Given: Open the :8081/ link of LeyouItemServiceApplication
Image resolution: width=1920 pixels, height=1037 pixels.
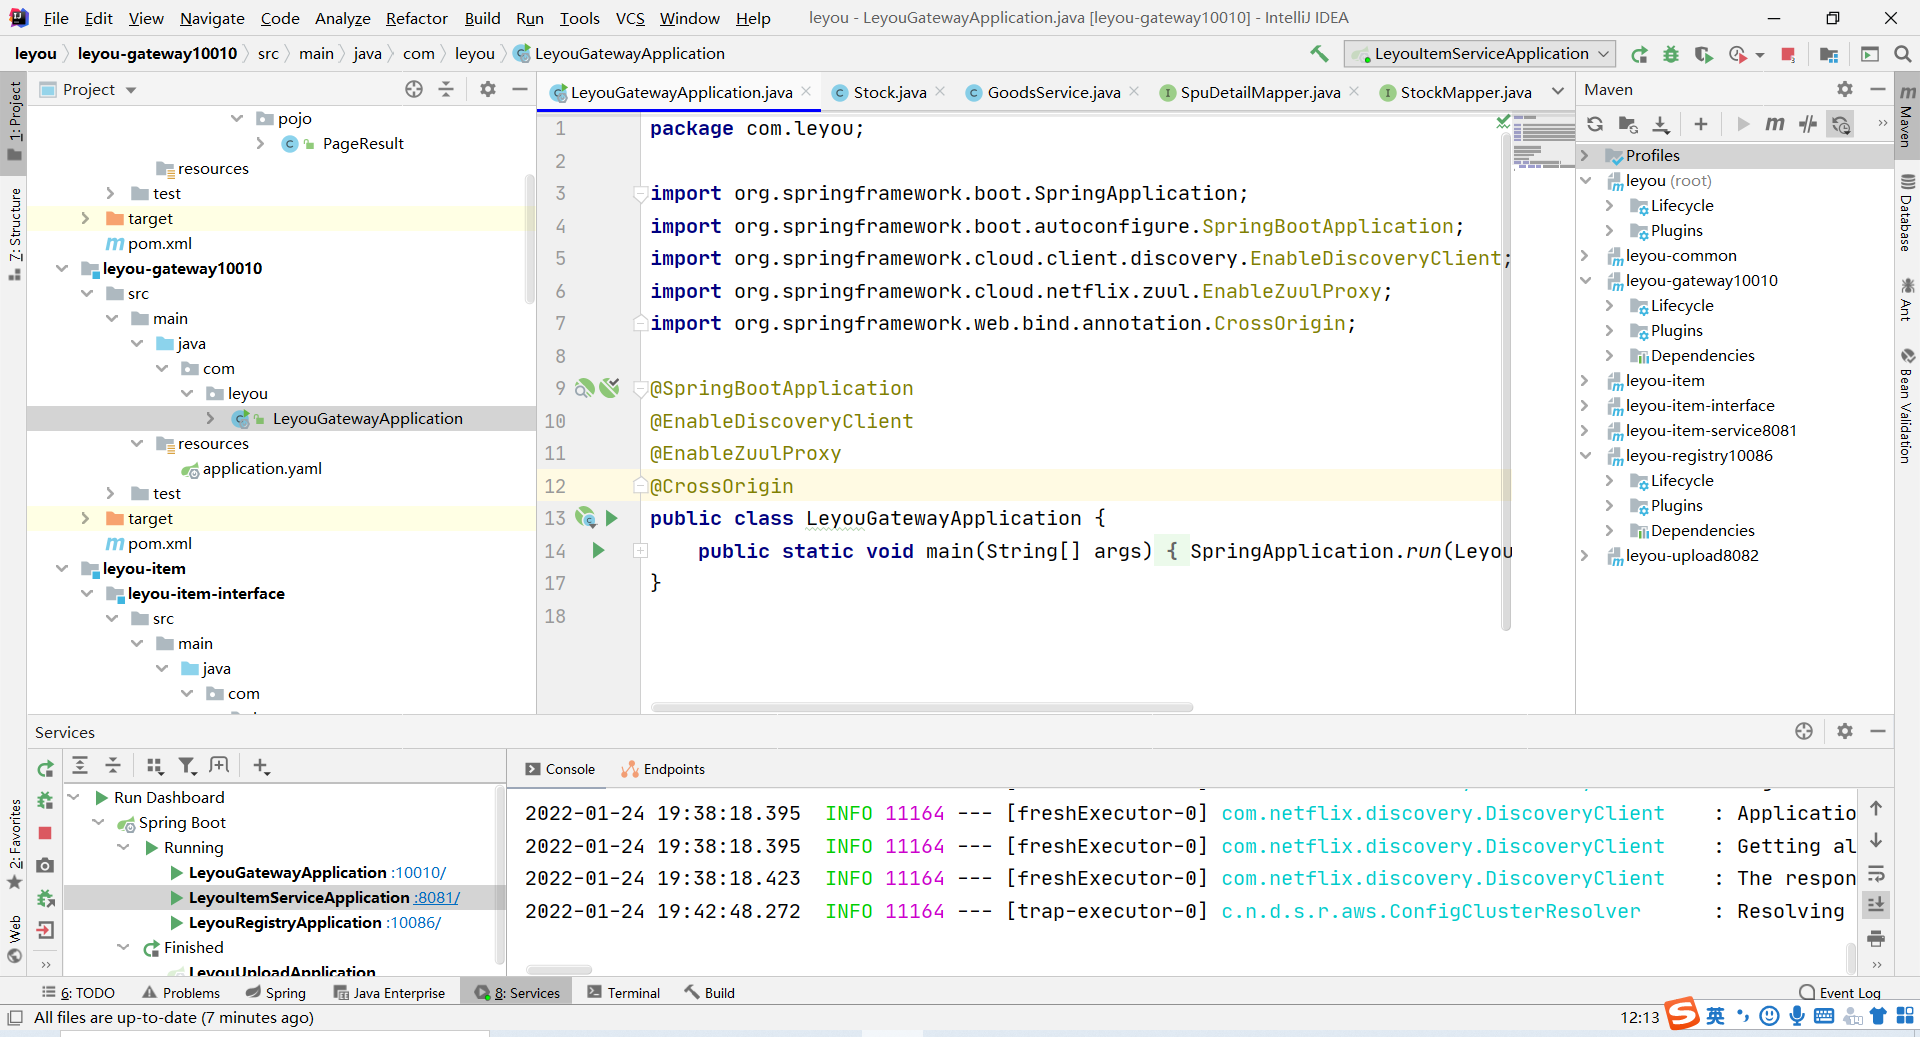Looking at the screenshot, I should coord(437,898).
